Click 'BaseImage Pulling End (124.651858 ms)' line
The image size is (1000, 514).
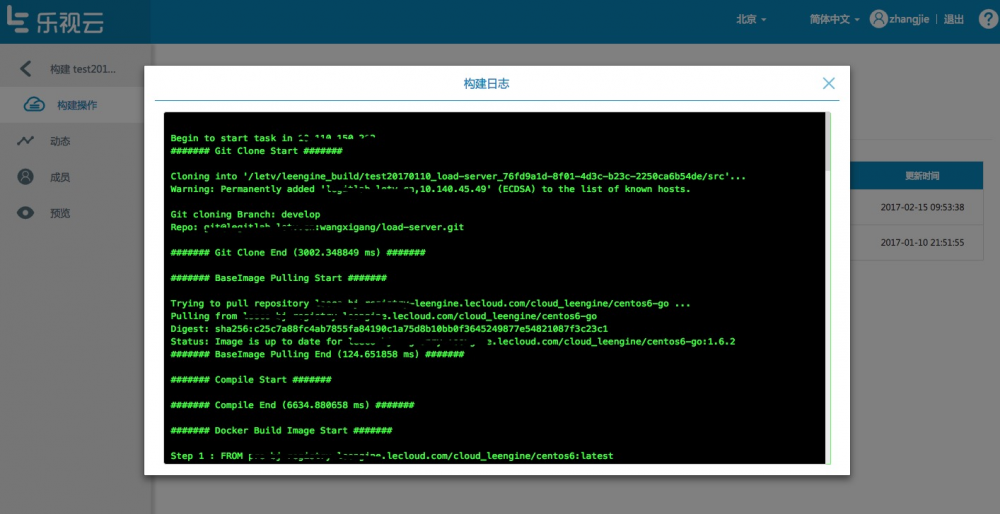pyautogui.click(x=317, y=355)
